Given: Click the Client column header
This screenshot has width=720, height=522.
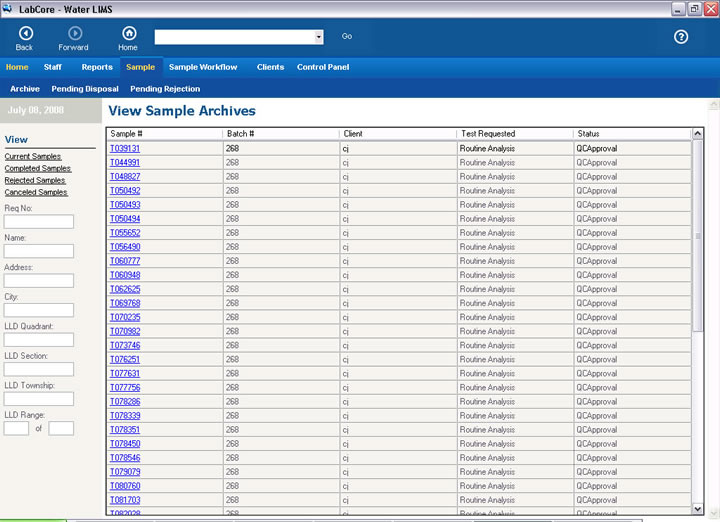Looking at the screenshot, I should 398,134.
